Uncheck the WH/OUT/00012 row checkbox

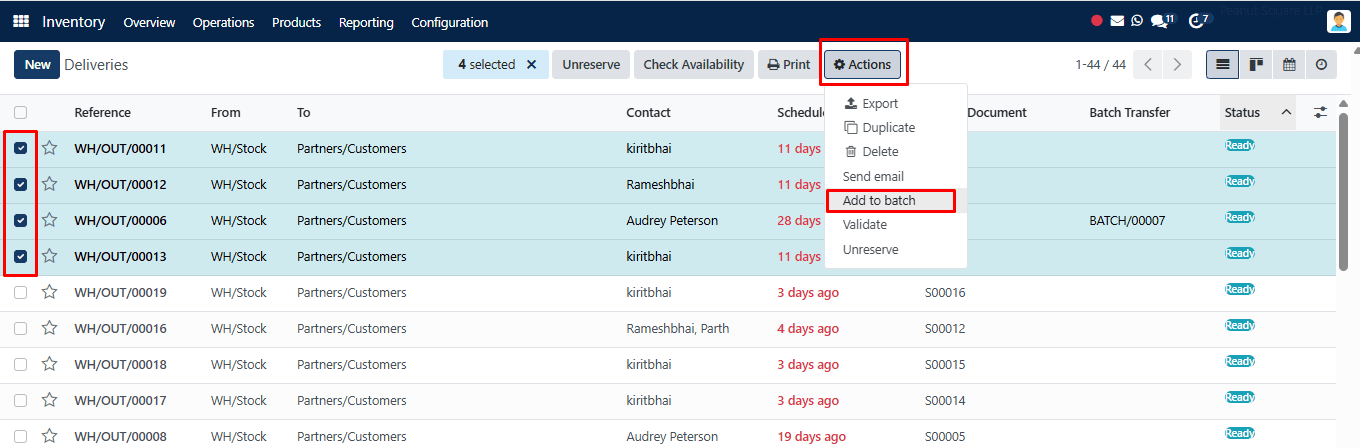21,184
